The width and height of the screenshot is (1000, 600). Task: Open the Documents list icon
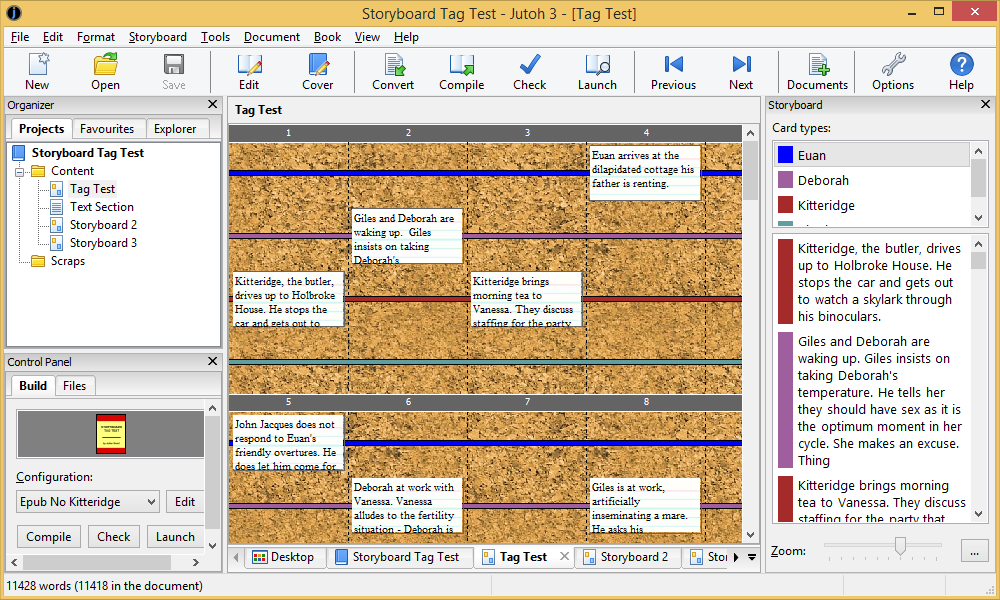817,70
